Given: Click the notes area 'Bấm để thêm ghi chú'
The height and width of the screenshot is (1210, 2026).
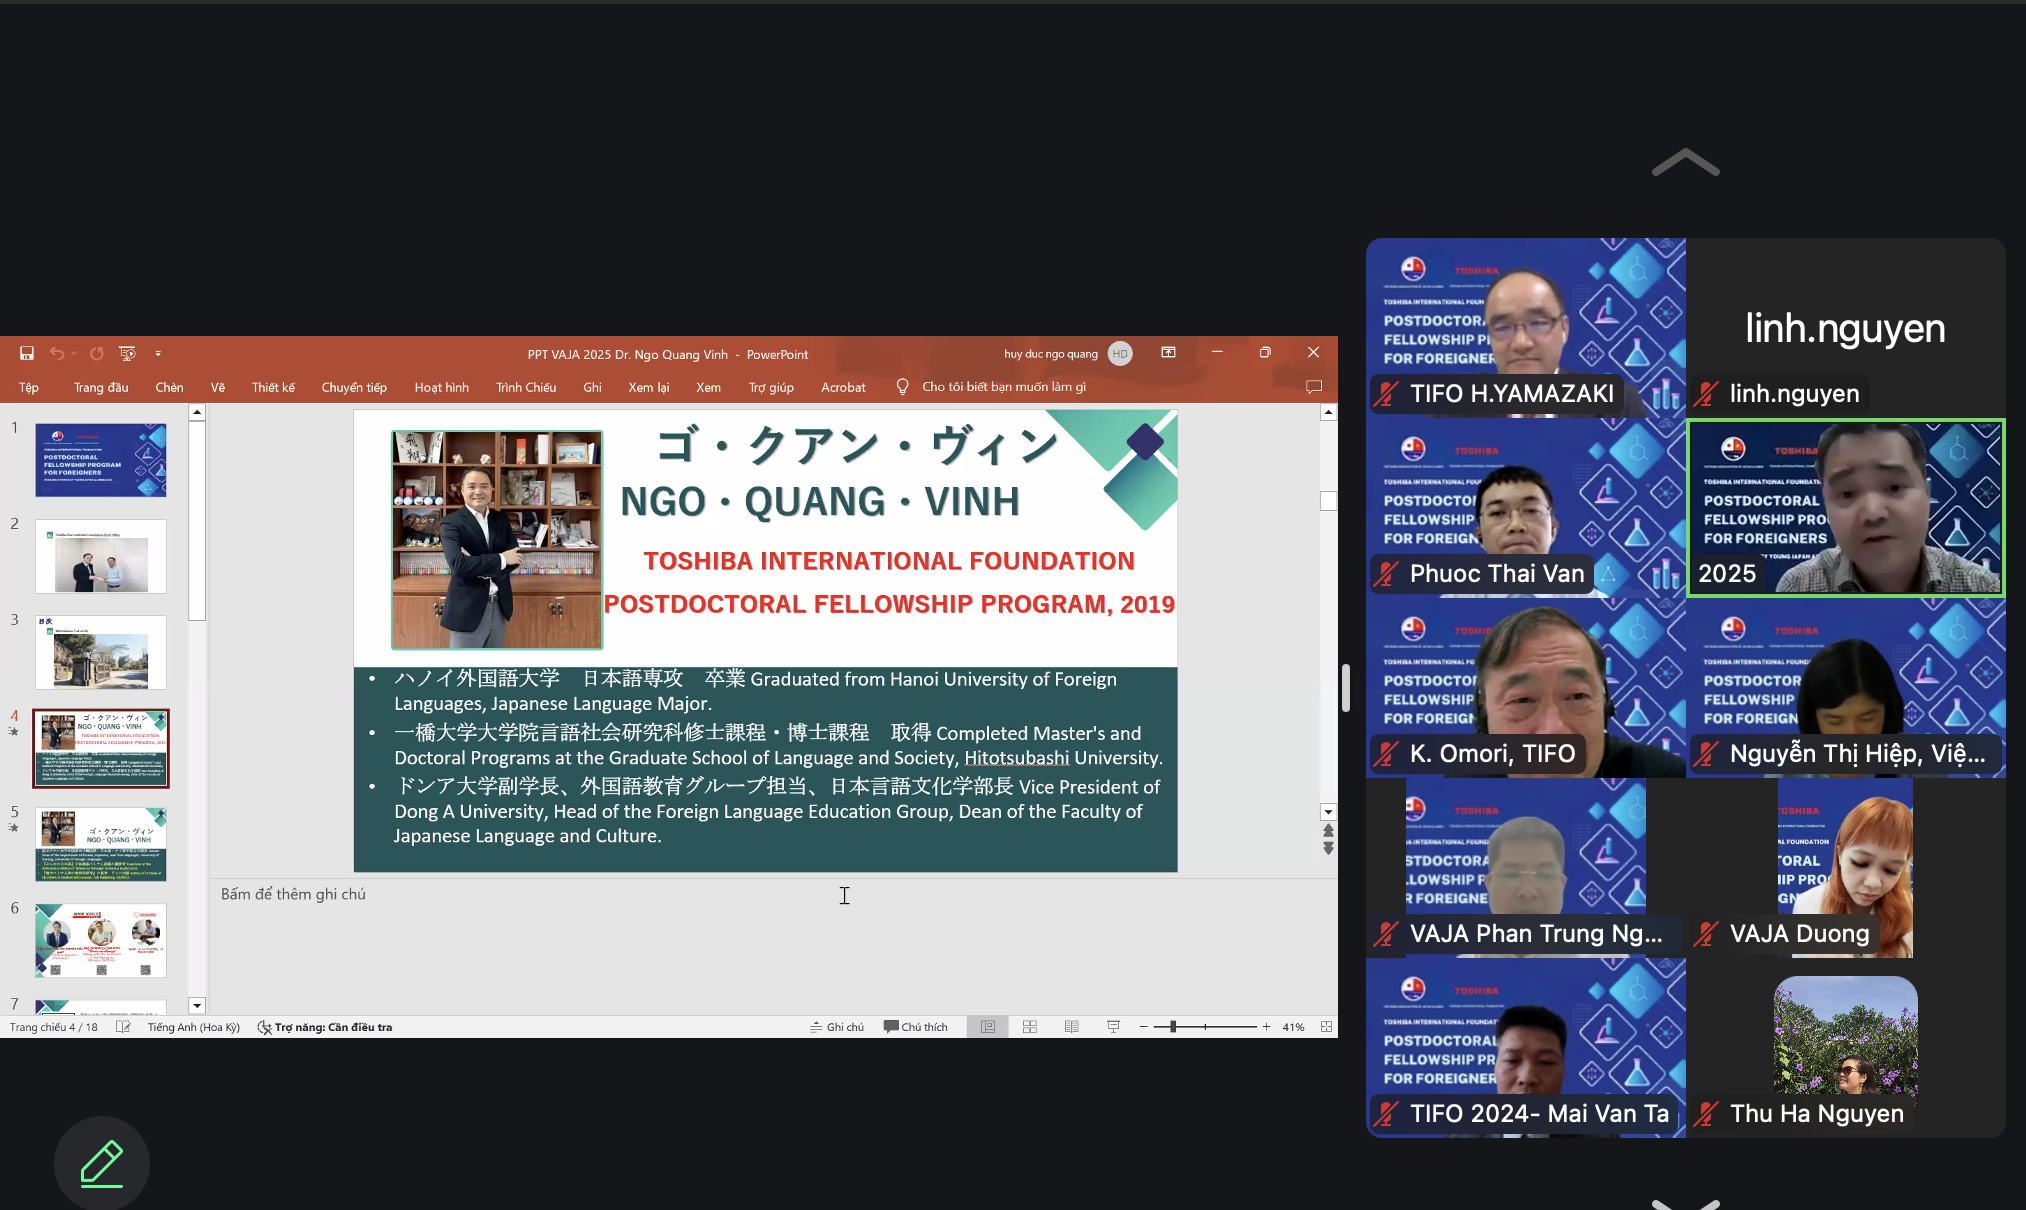Looking at the screenshot, I should tap(293, 894).
